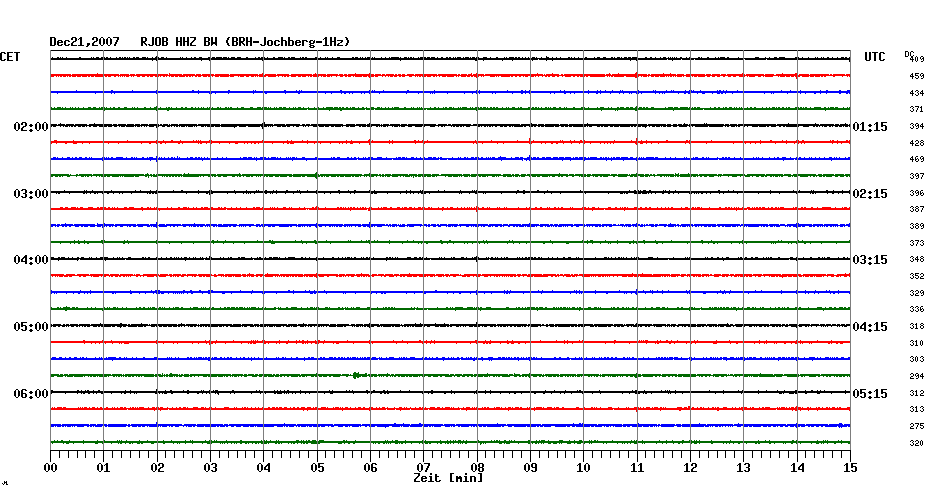Click the green spike event on the DC 294 trace
The width and height of the screenshot is (930, 494).
coord(356,375)
